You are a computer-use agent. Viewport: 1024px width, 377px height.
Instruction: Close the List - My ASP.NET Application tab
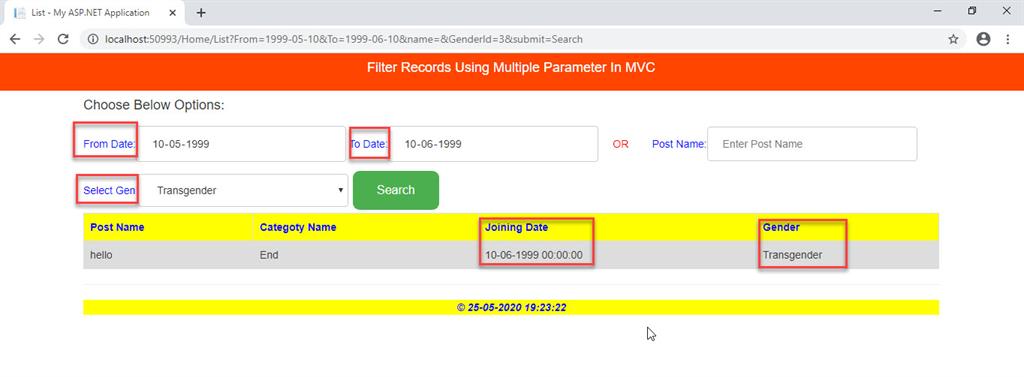[x=173, y=12]
